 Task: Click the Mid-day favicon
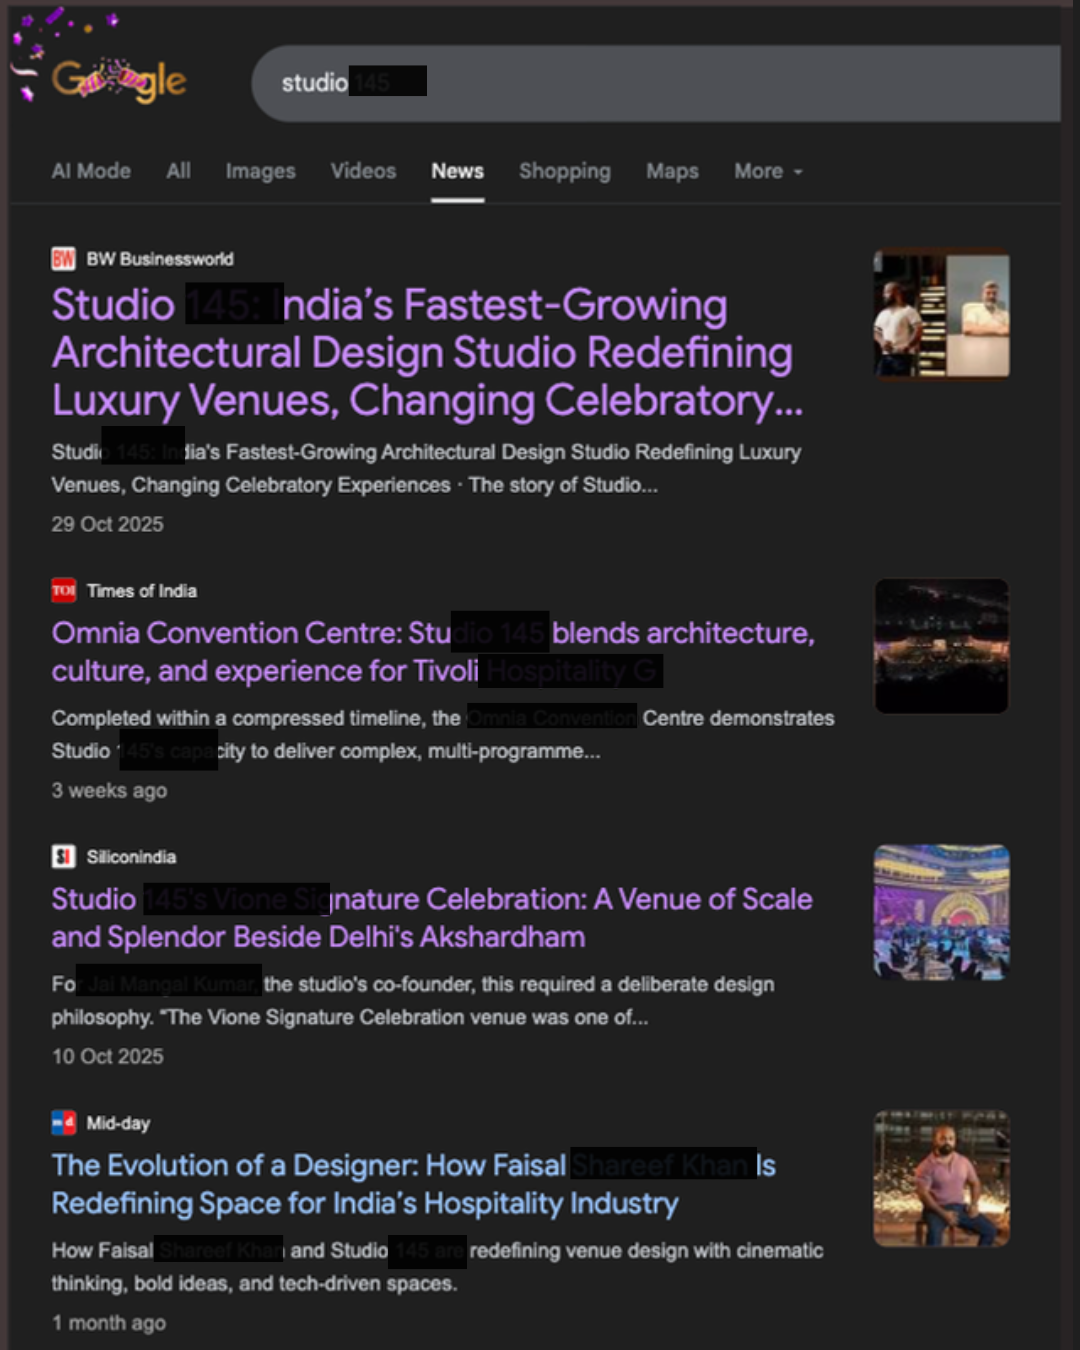(63, 1123)
